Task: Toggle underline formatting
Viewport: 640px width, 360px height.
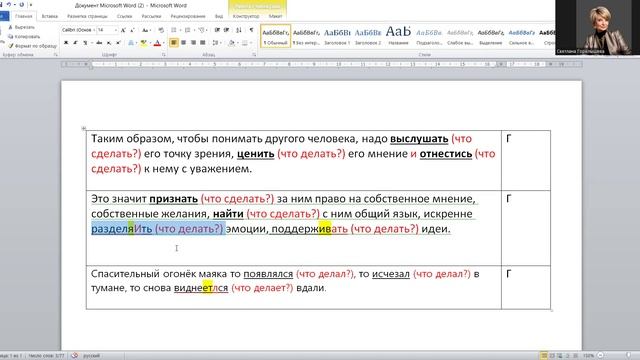Action: click(85, 42)
